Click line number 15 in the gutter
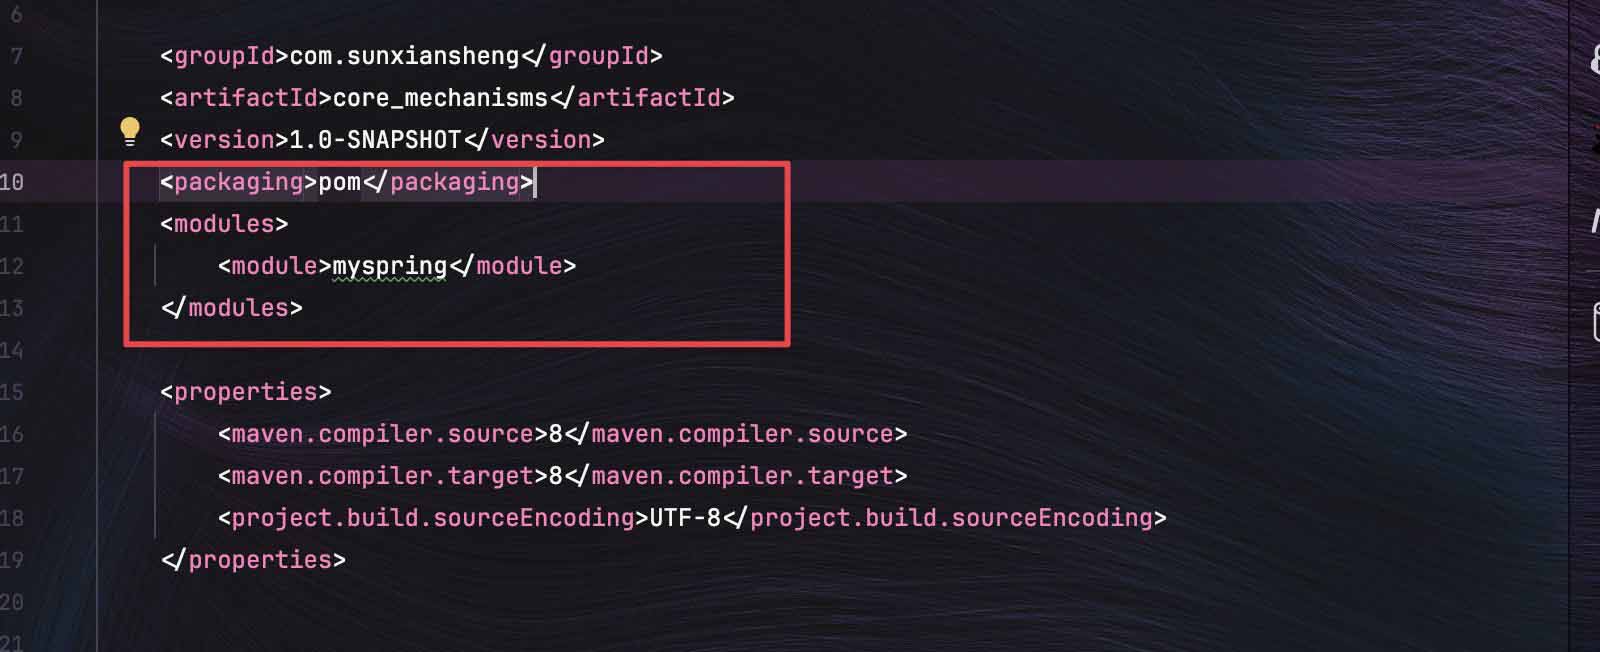The image size is (1600, 652). click(12, 392)
